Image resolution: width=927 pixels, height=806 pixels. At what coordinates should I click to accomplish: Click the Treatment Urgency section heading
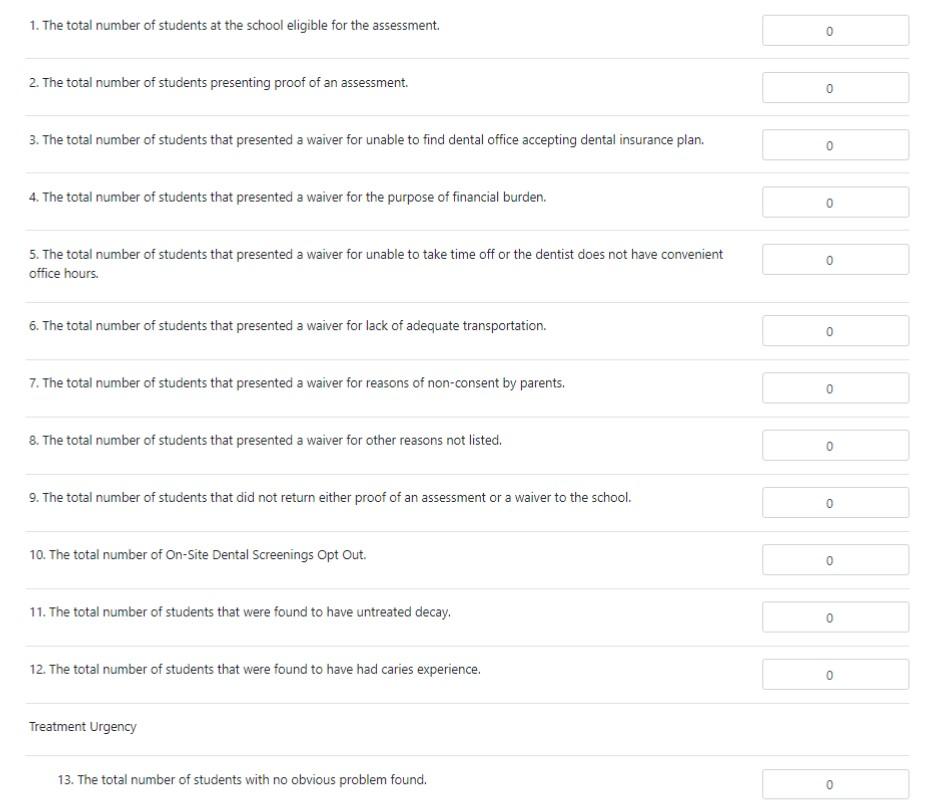coord(83,726)
